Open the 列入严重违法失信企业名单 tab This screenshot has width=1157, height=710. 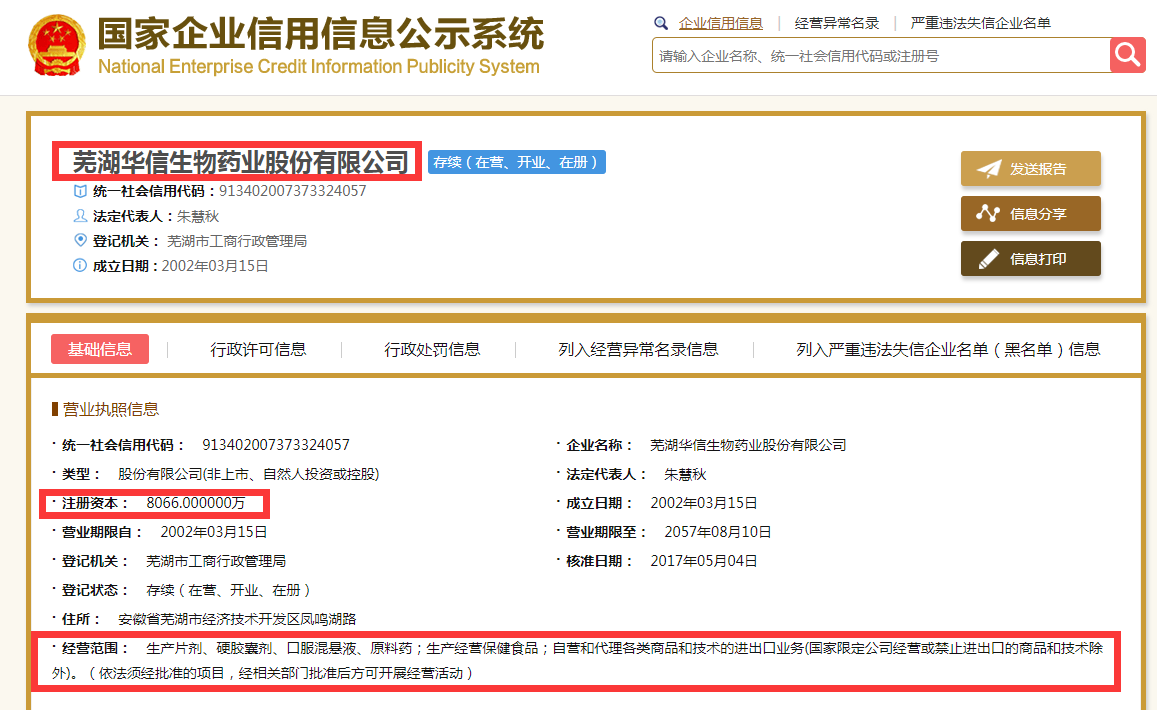[947, 349]
